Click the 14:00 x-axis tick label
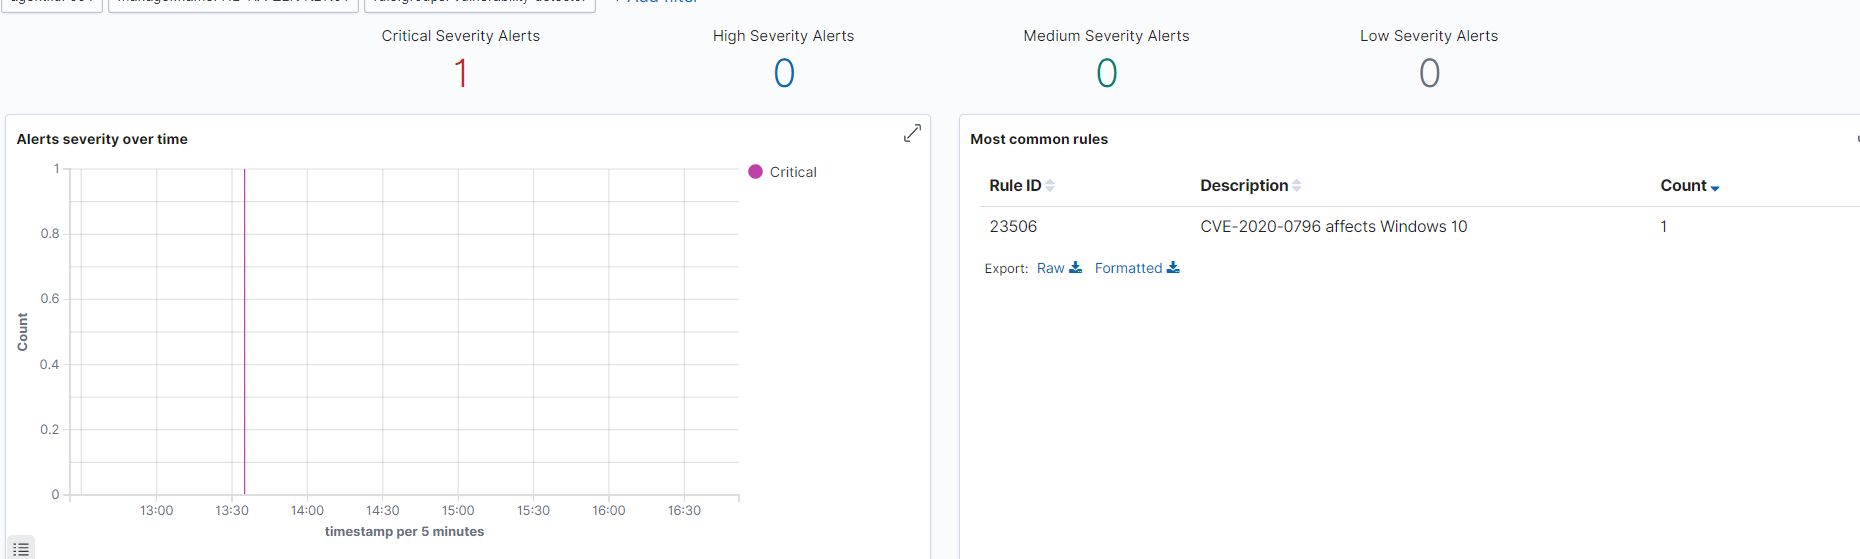The width and height of the screenshot is (1860, 559). (307, 510)
